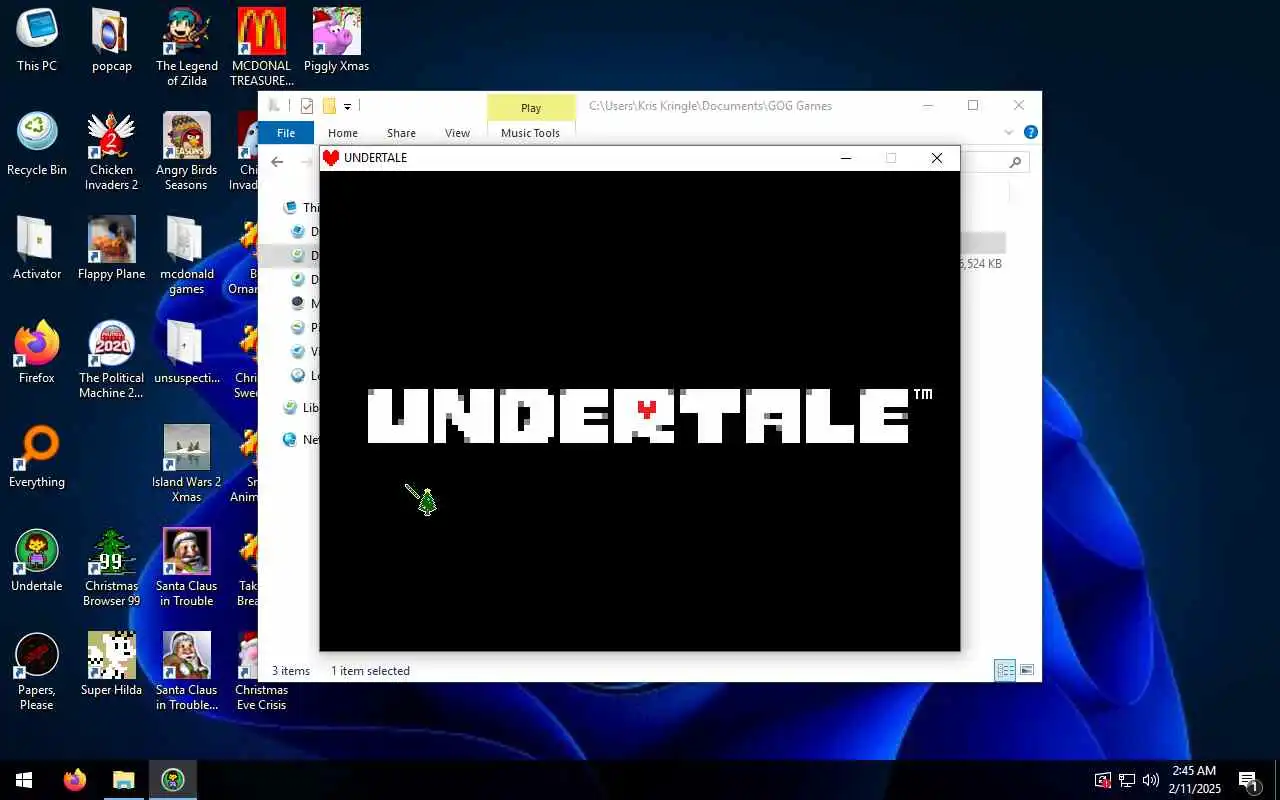
Task: Switch Explorer to details view
Action: [1005, 670]
